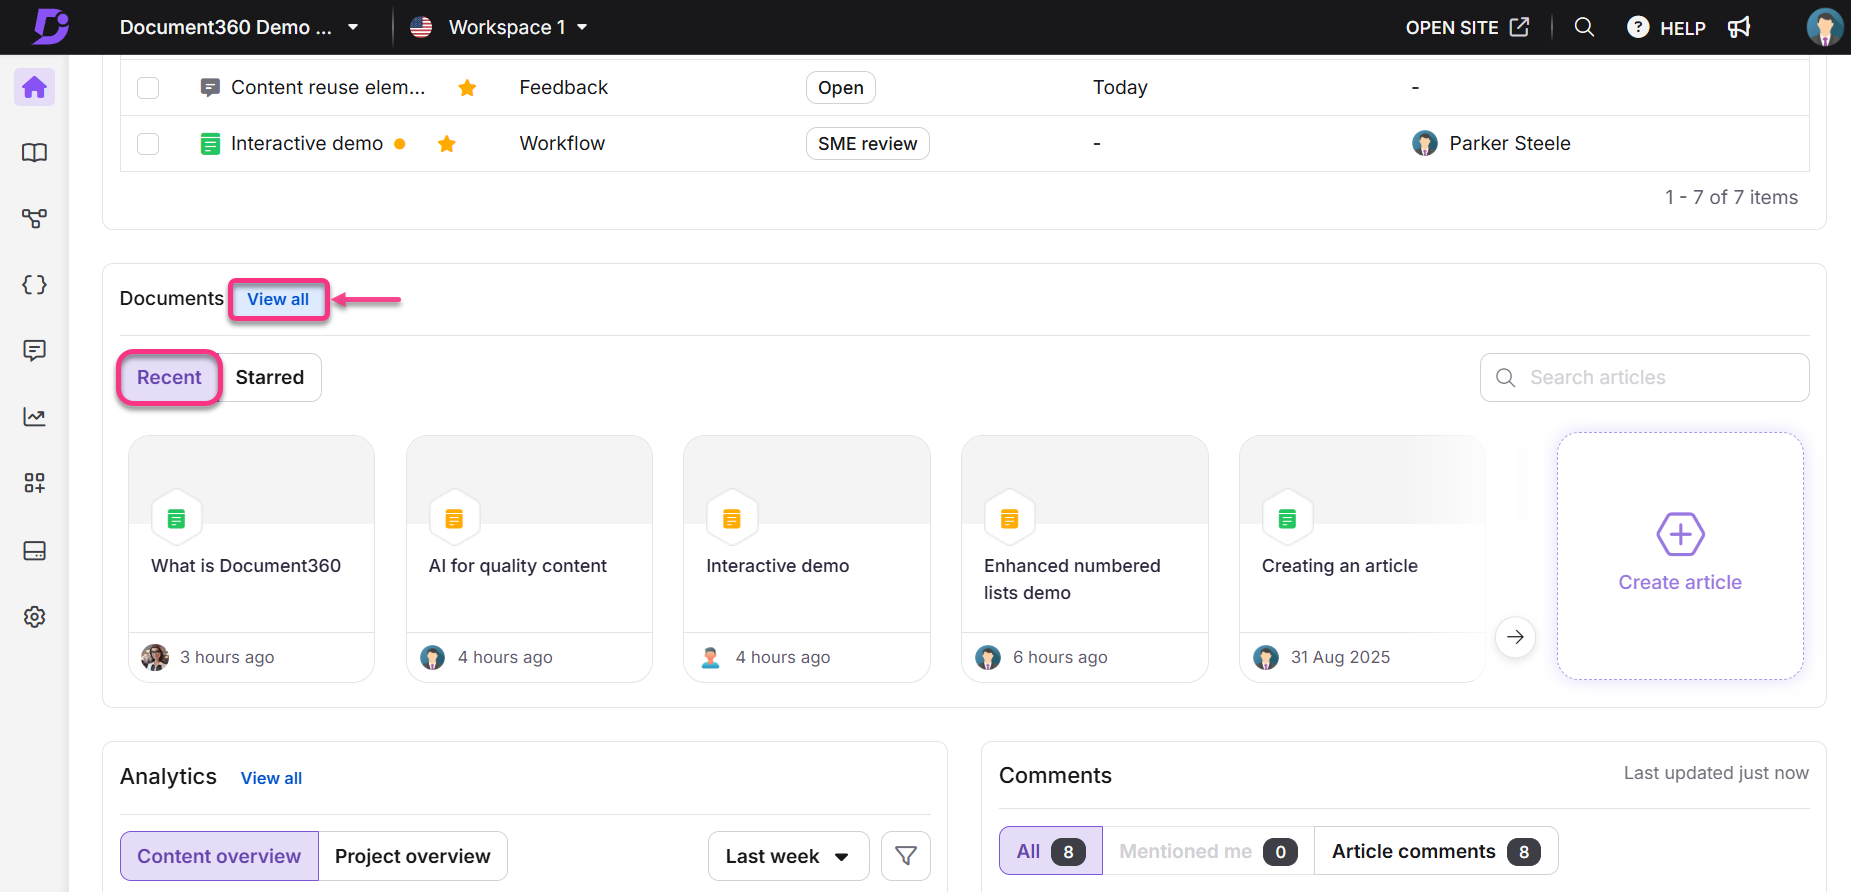Open the Interactive demo document card

point(807,558)
